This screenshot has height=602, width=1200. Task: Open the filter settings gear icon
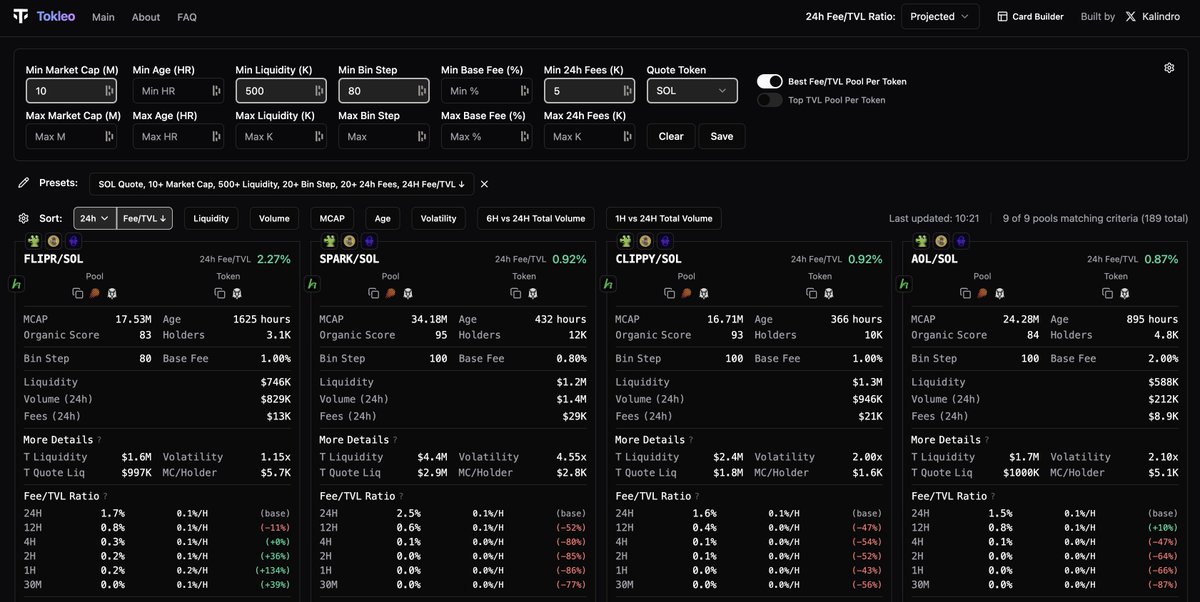click(1169, 68)
